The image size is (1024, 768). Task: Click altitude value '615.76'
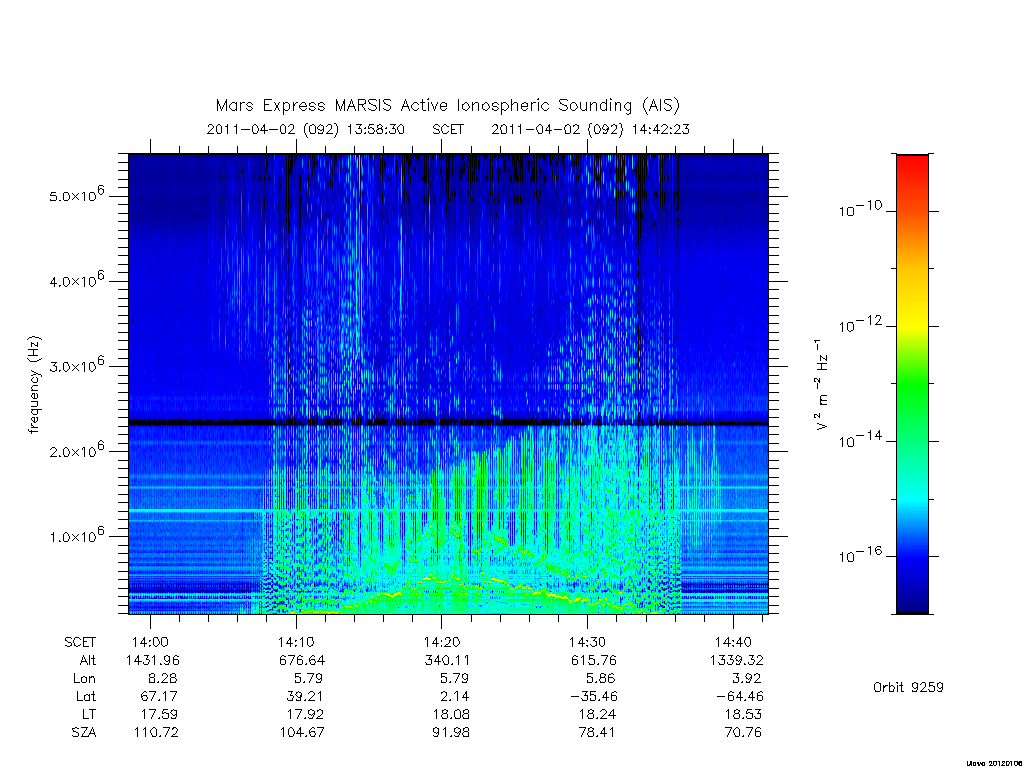594,660
